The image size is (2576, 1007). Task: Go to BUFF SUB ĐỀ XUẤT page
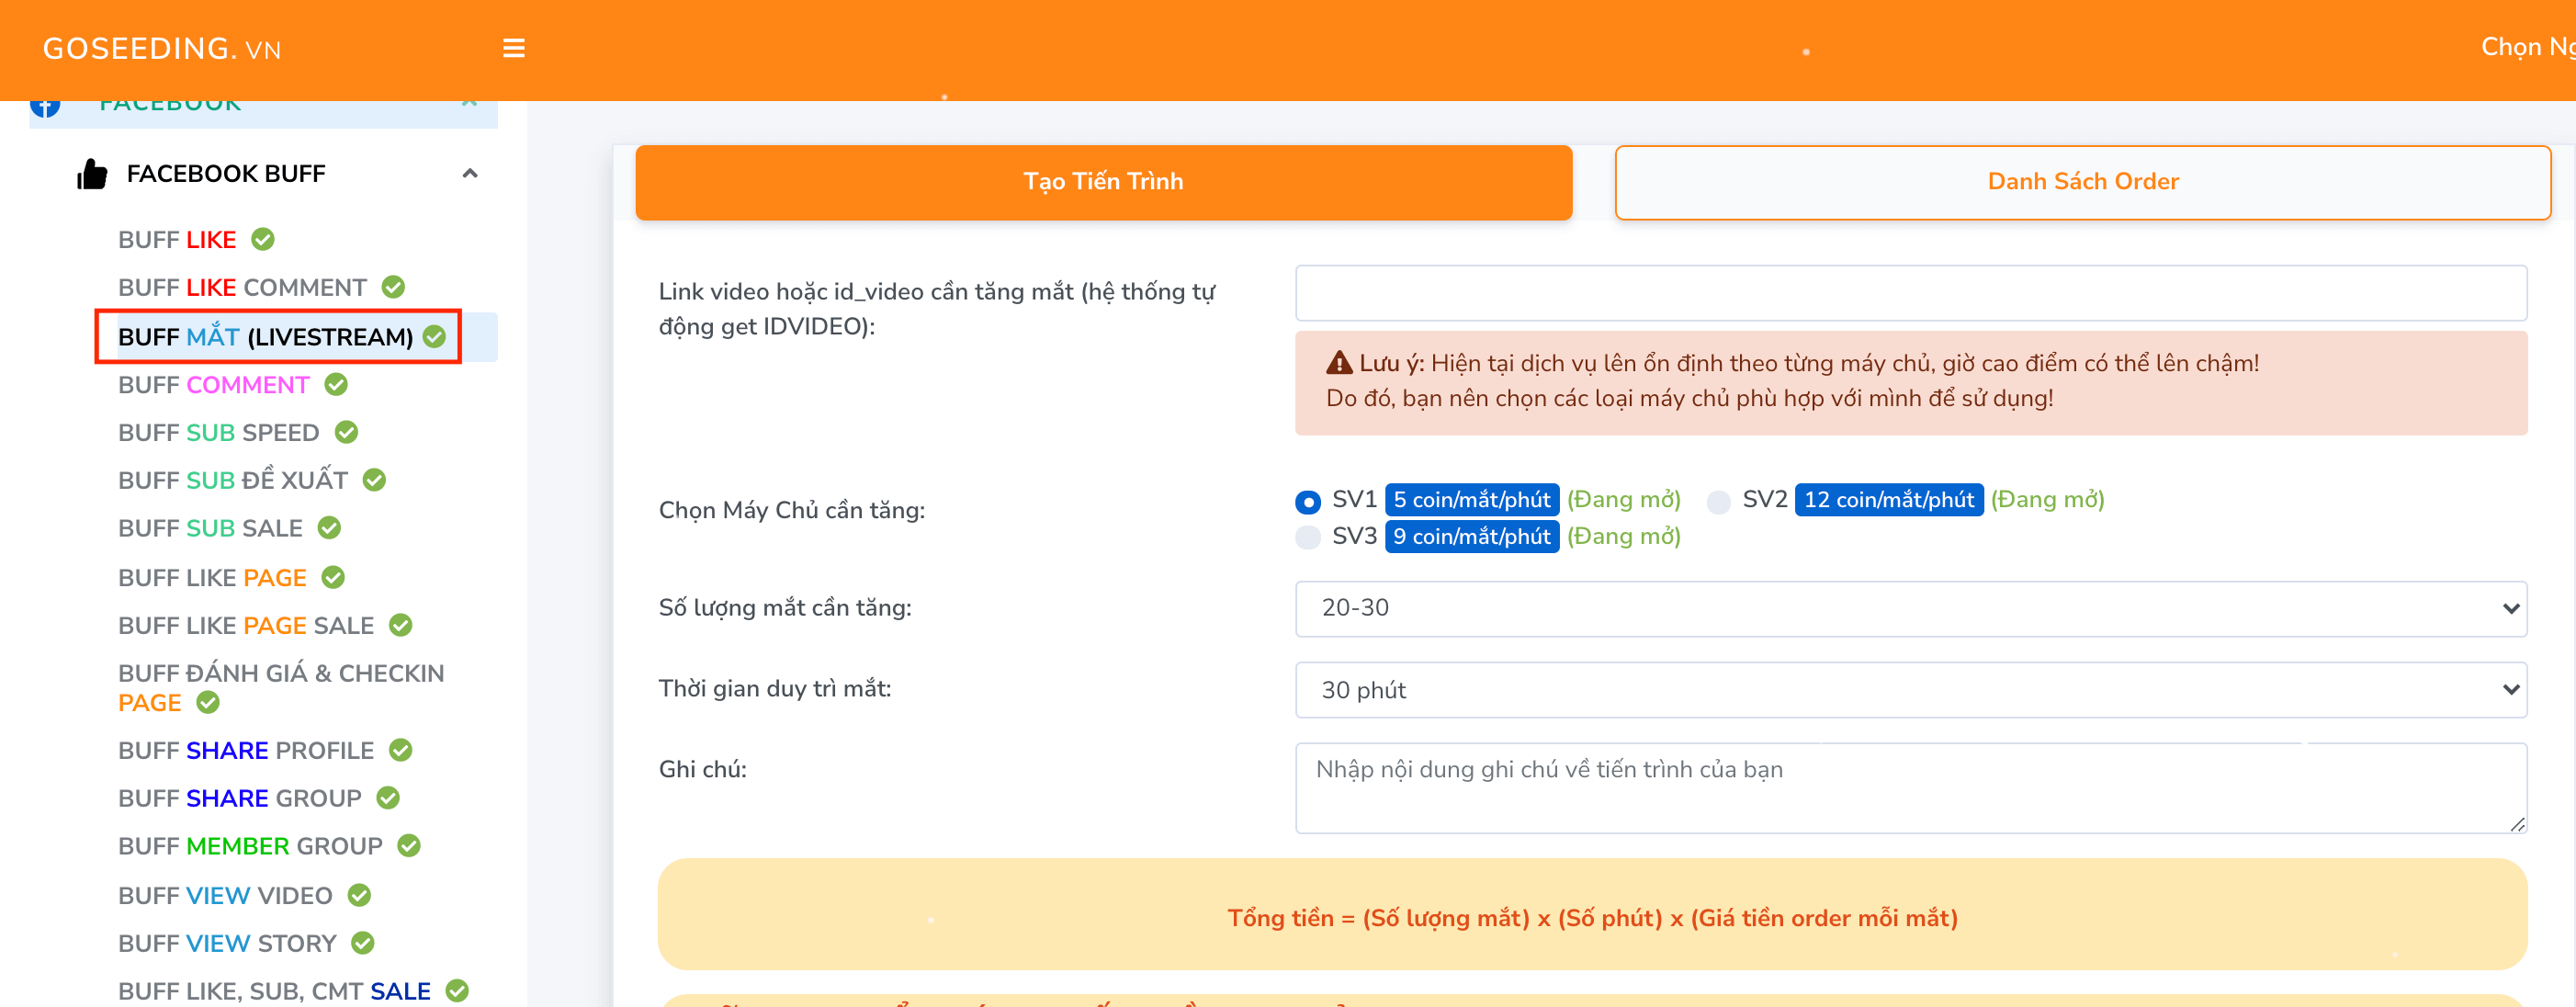point(232,480)
